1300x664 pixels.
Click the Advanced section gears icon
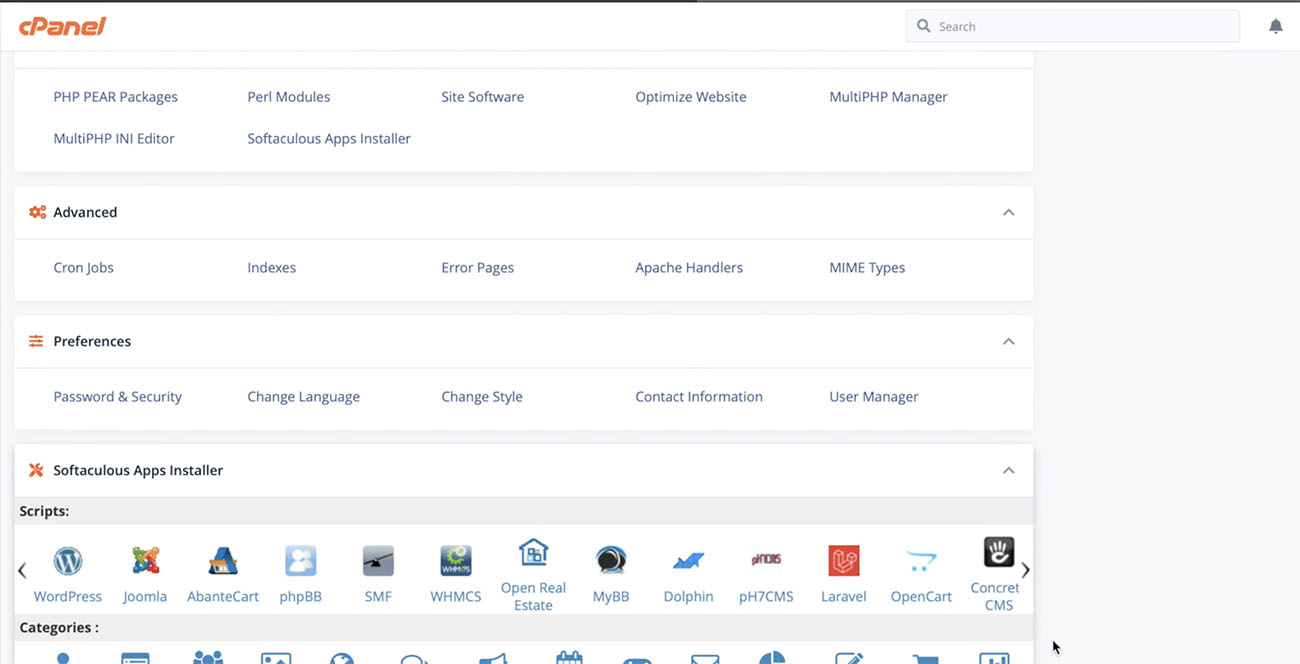(x=37, y=212)
